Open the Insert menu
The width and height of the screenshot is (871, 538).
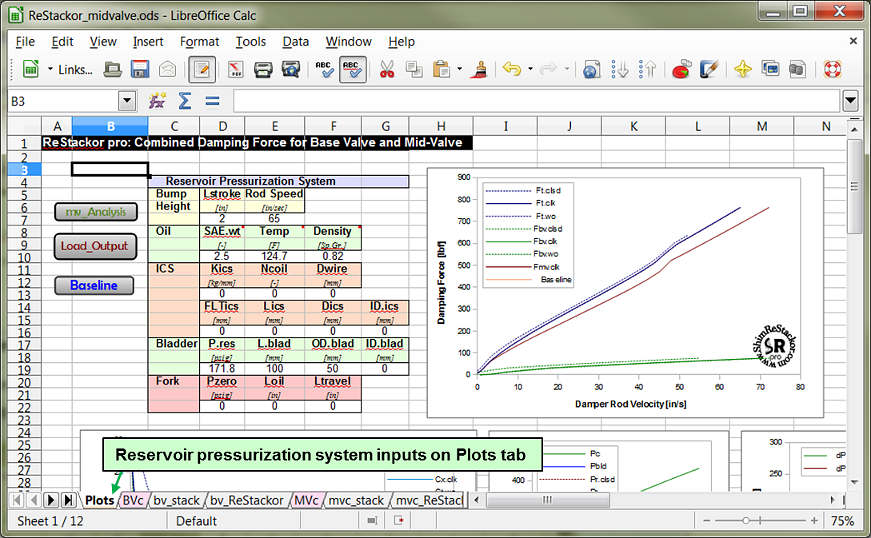pos(148,42)
